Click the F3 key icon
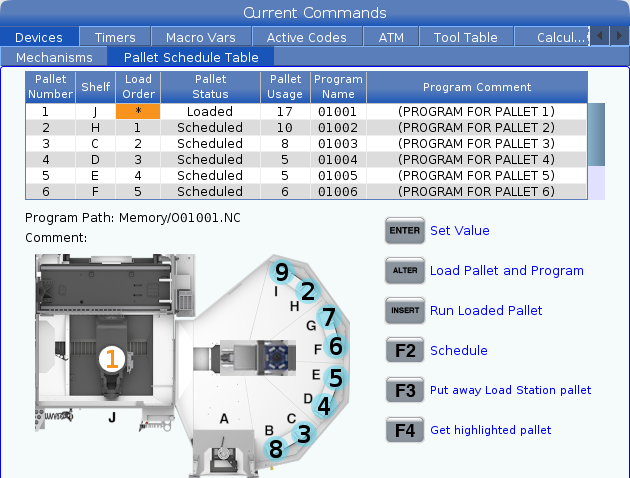 pos(405,390)
